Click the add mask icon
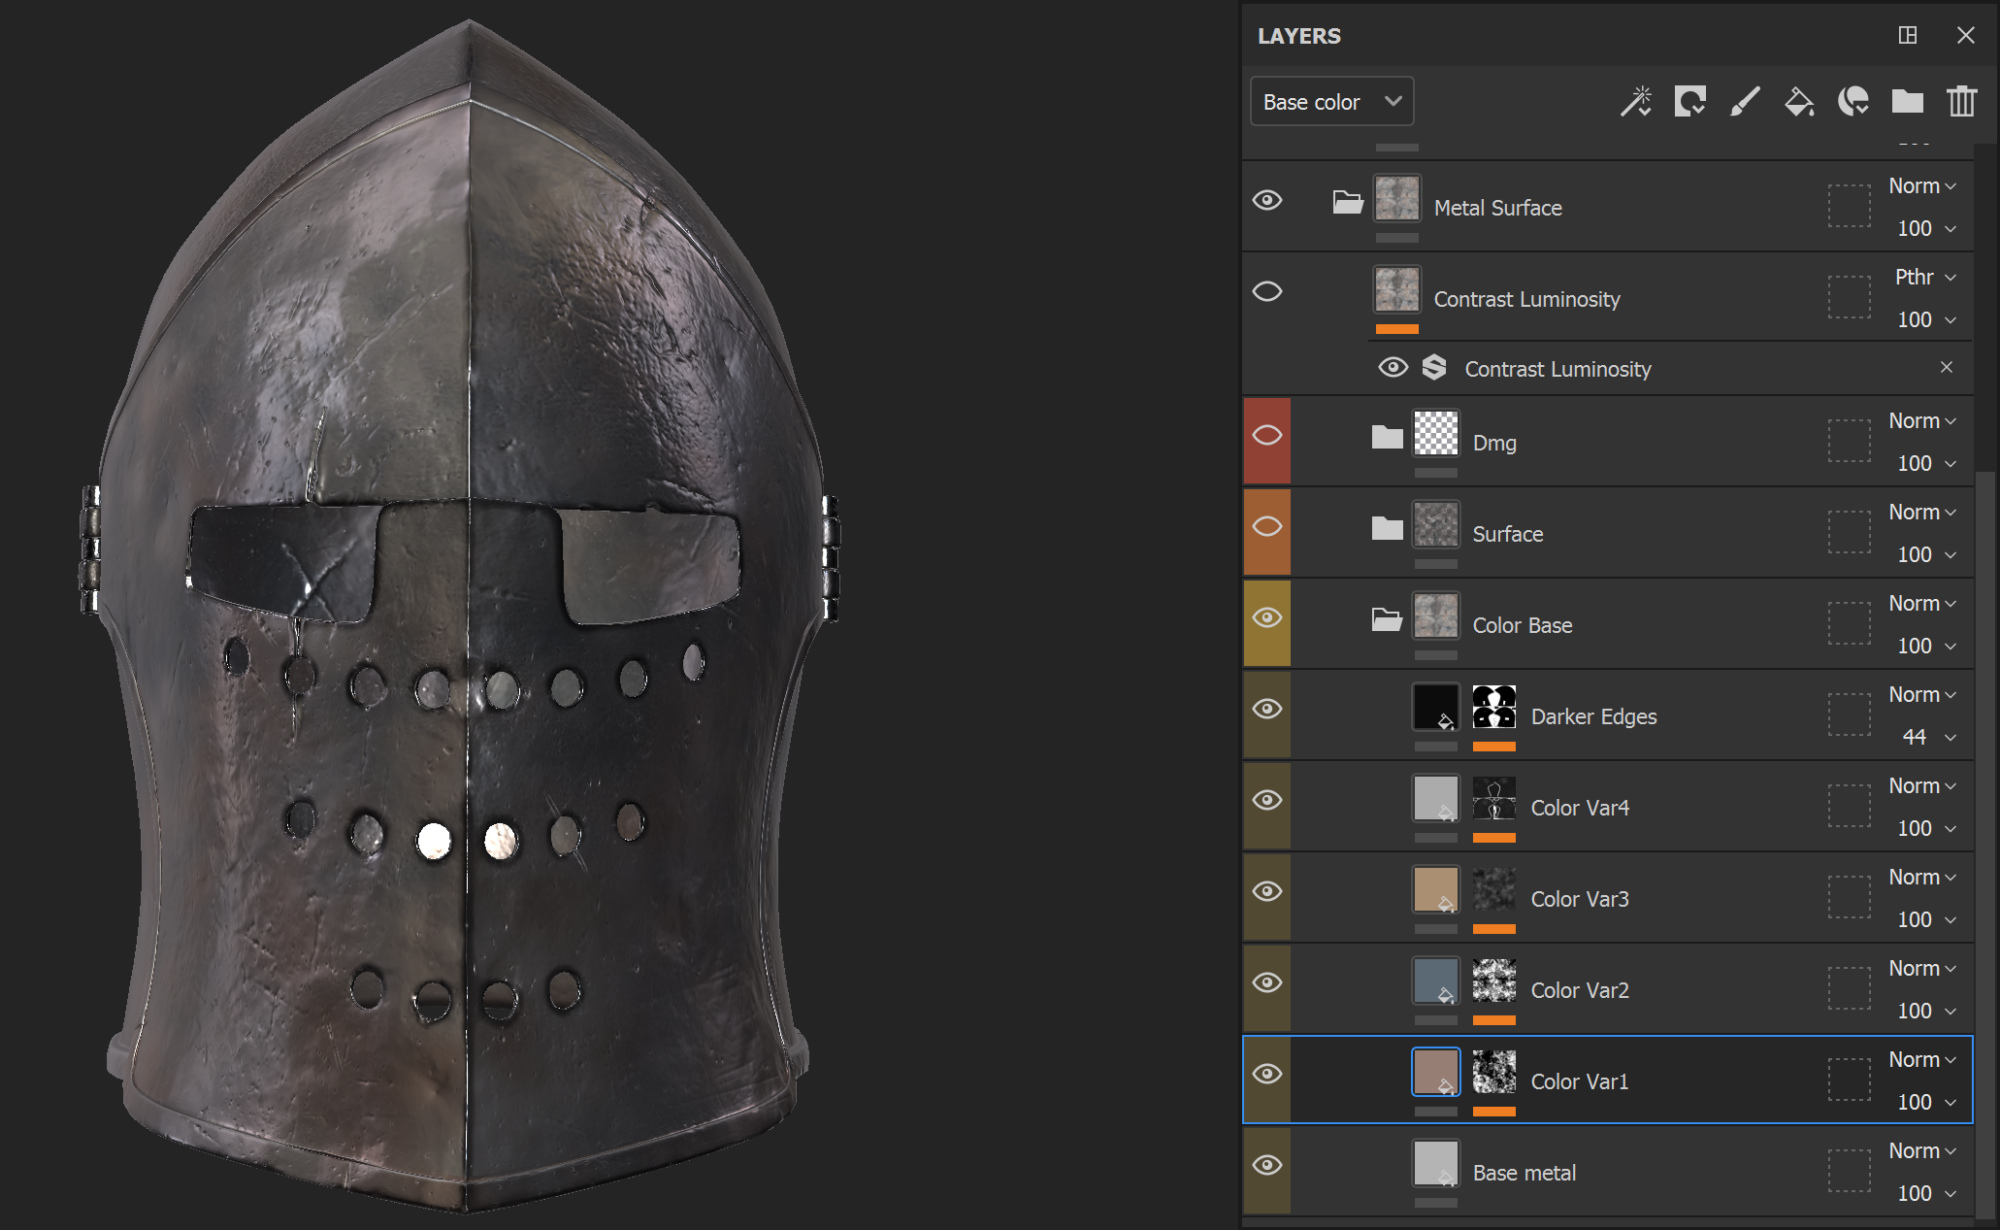The width and height of the screenshot is (2000, 1230). tap(1690, 101)
